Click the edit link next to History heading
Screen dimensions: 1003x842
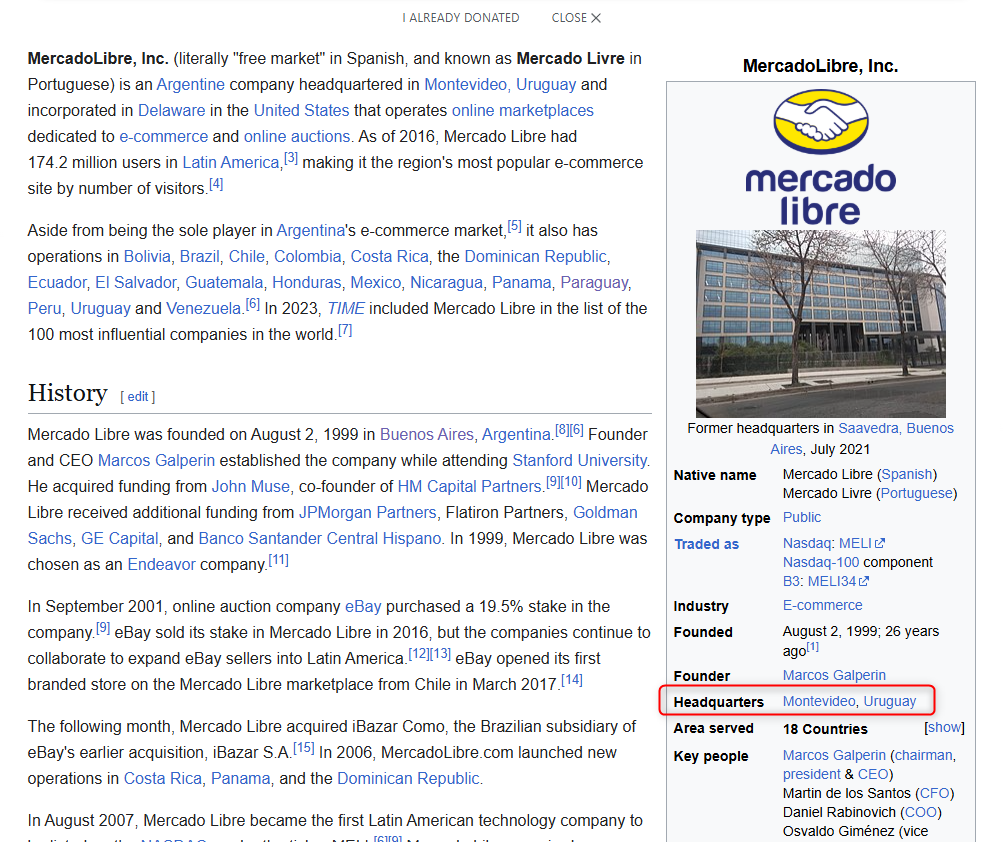tap(138, 397)
